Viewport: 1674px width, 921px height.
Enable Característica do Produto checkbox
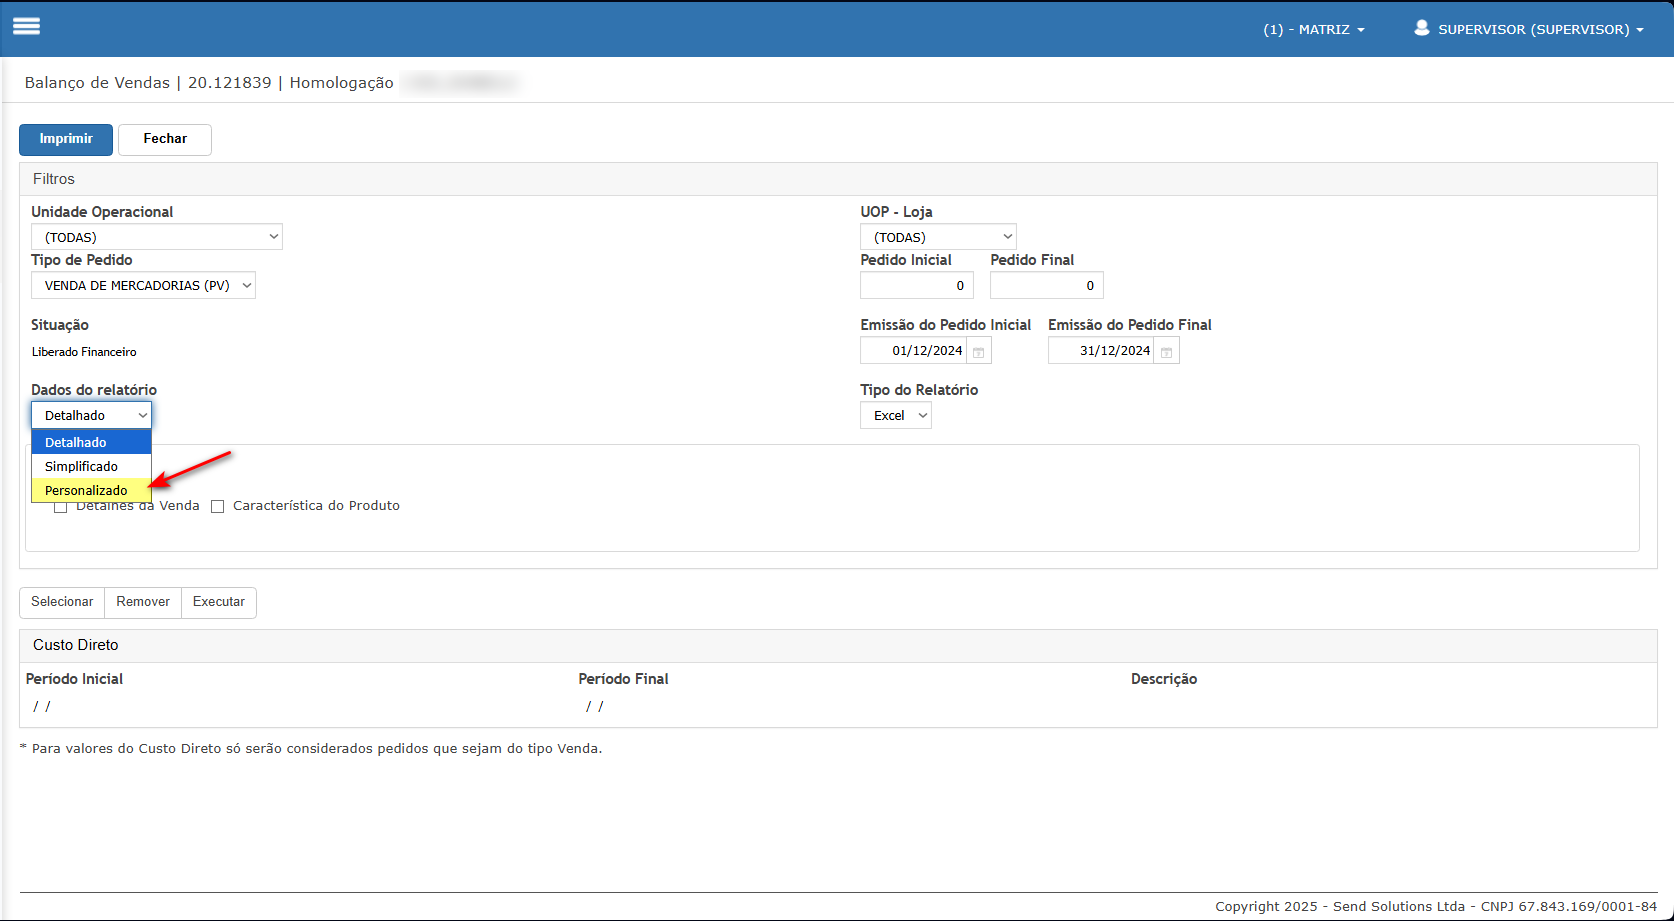(x=218, y=507)
